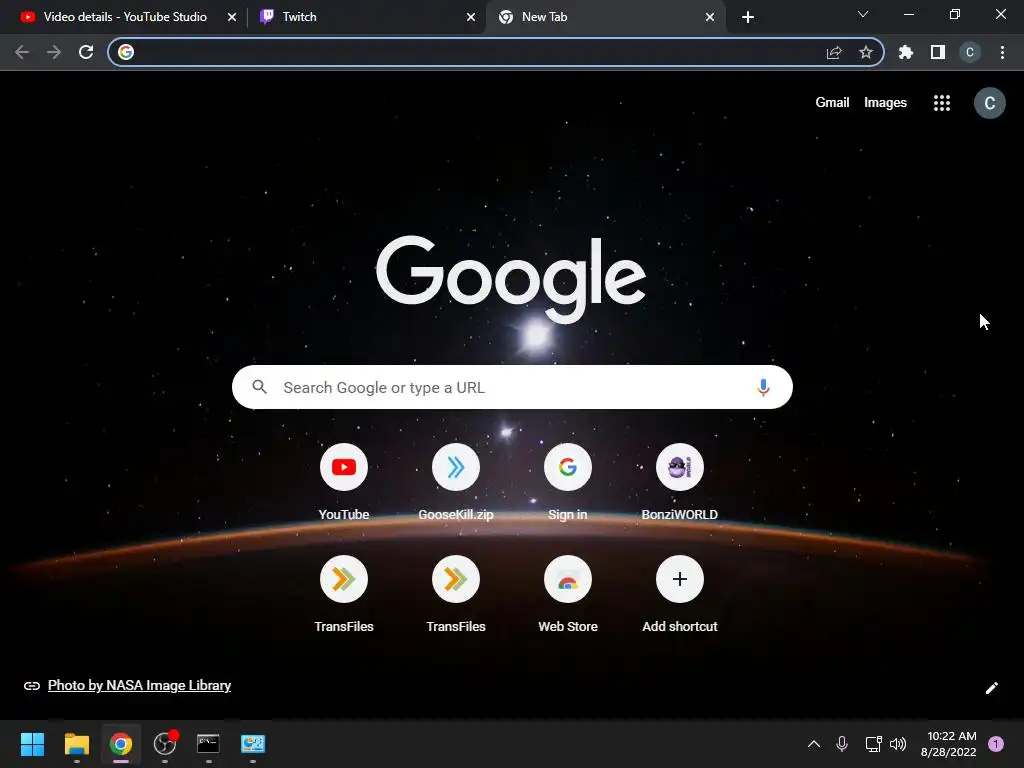Open the Extensions puzzle icon
Viewport: 1024px width, 768px height.
[x=905, y=52]
